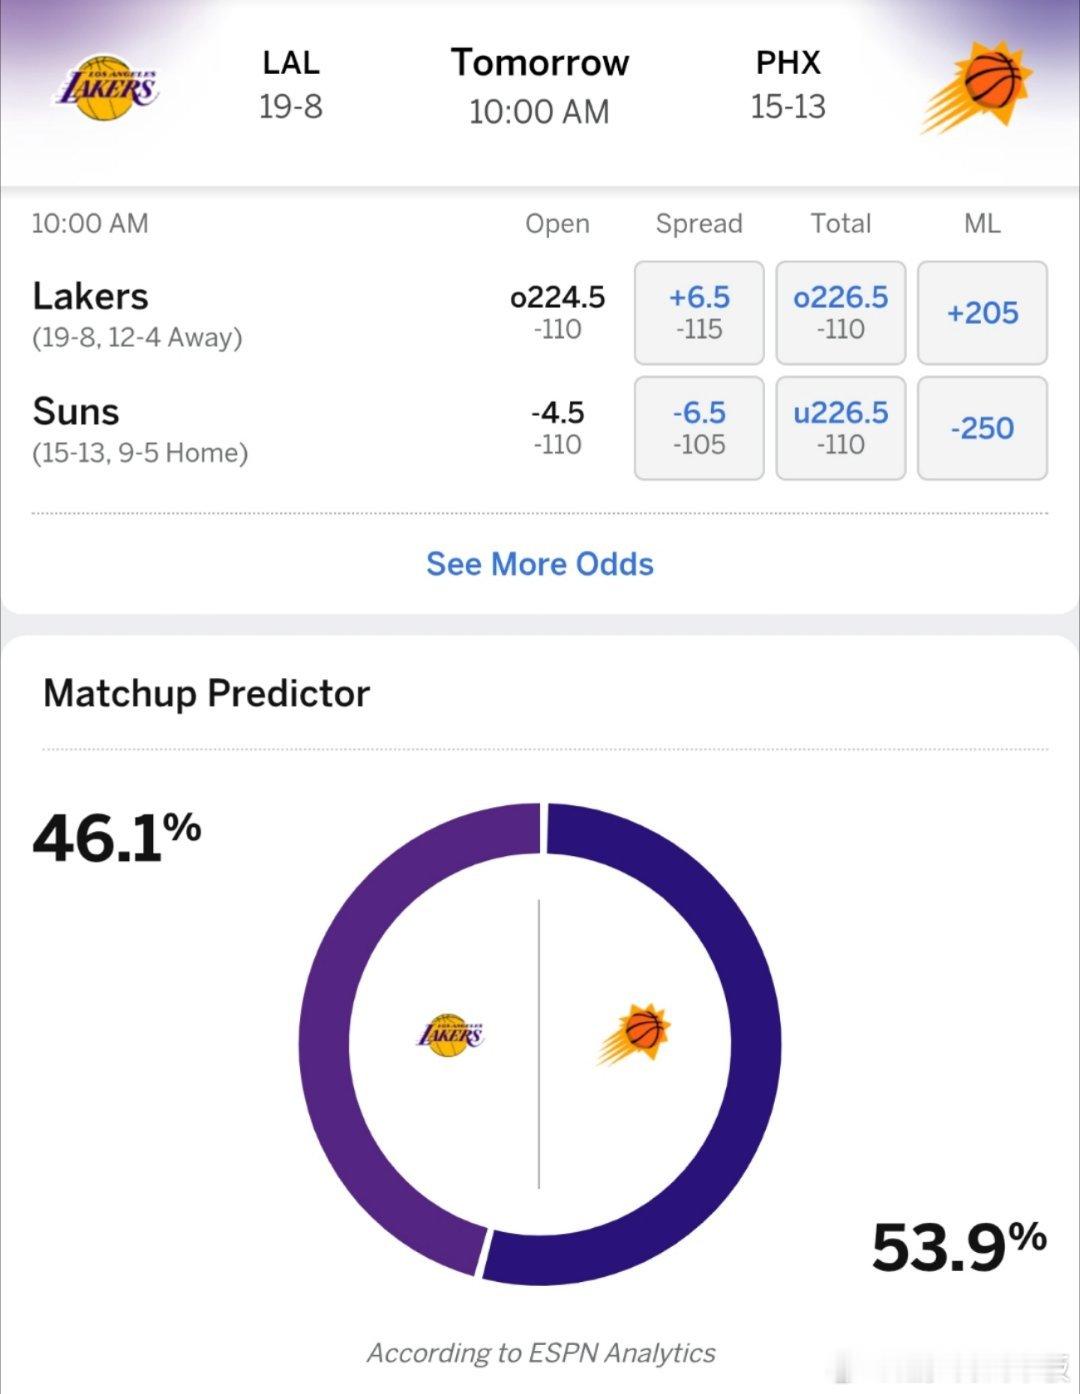
Task: Pick the under 226.5 total
Action: (840, 428)
